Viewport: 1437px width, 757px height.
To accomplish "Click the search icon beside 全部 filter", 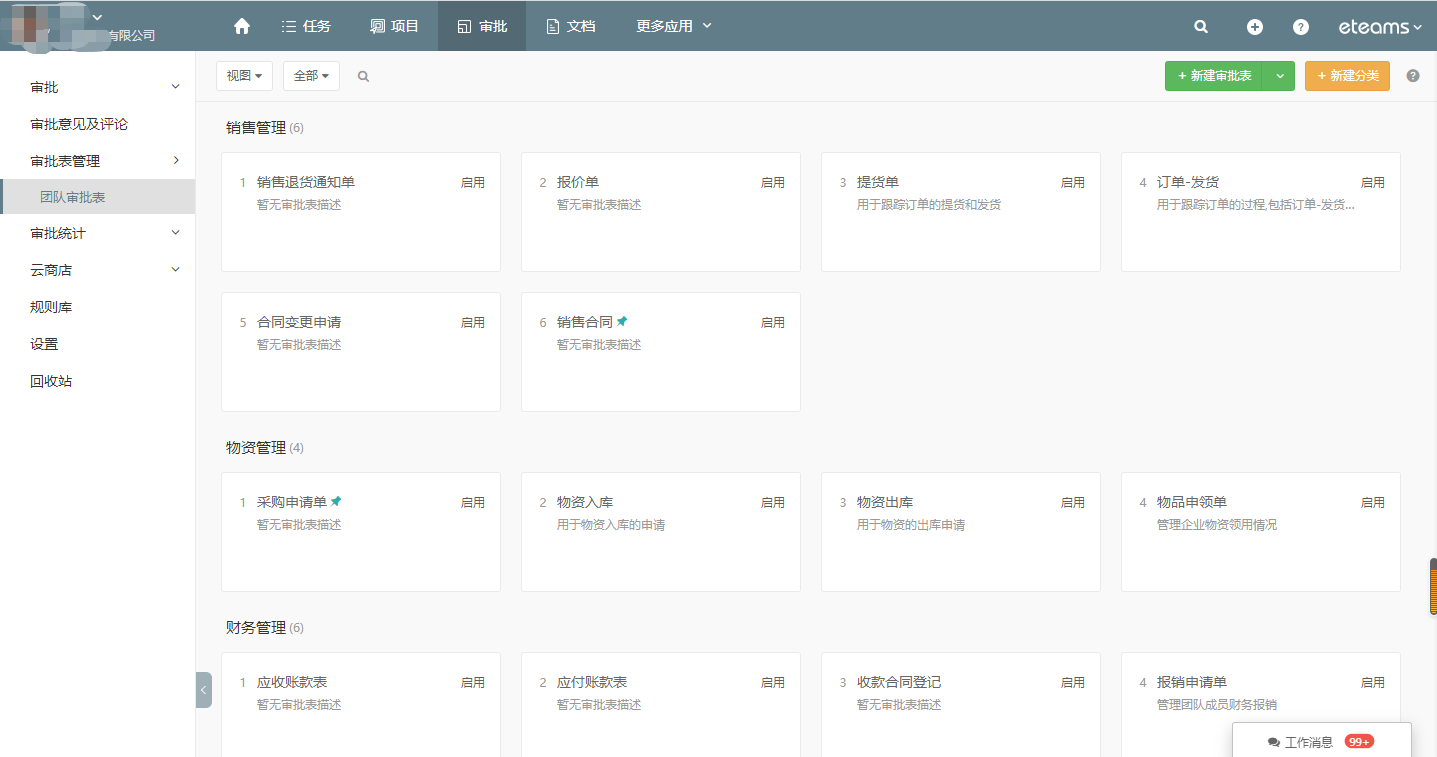I will point(363,76).
